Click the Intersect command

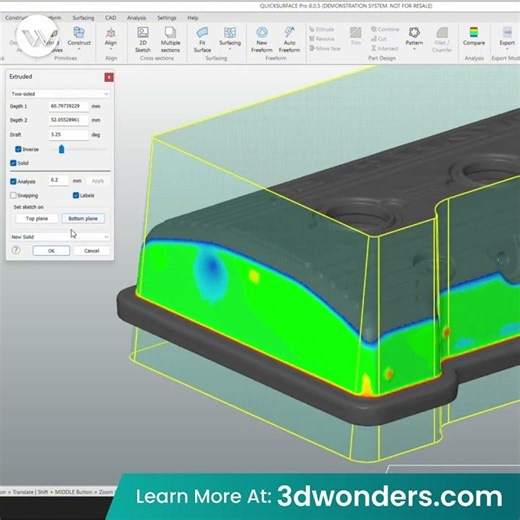[385, 48]
